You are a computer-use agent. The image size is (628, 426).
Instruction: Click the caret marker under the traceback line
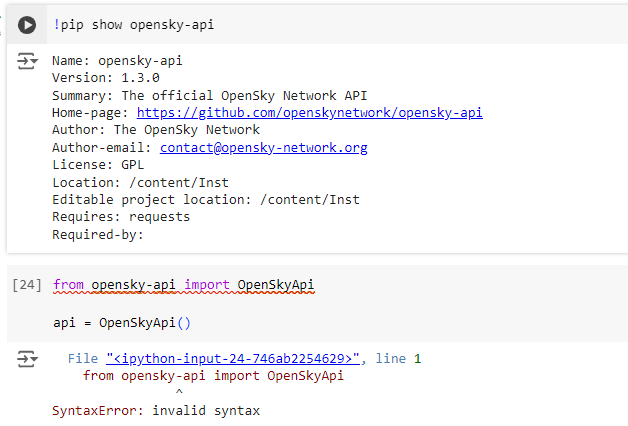tap(179, 392)
